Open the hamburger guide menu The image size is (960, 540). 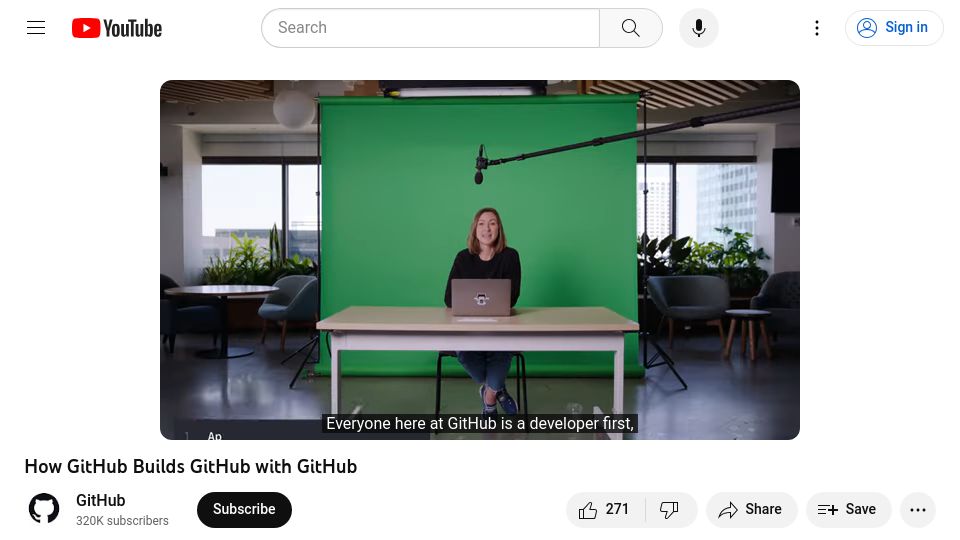[36, 28]
